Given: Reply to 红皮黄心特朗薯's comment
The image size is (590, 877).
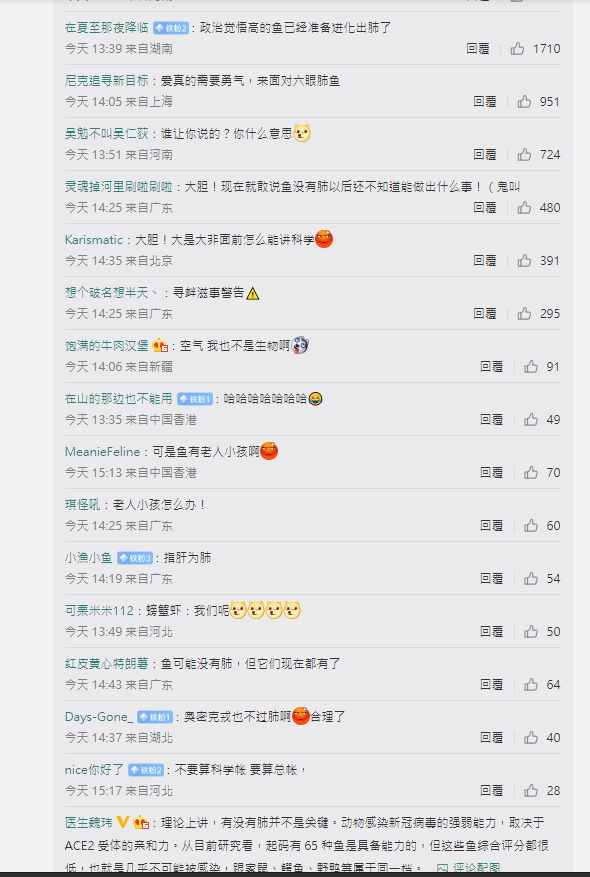Looking at the screenshot, I should (492, 685).
